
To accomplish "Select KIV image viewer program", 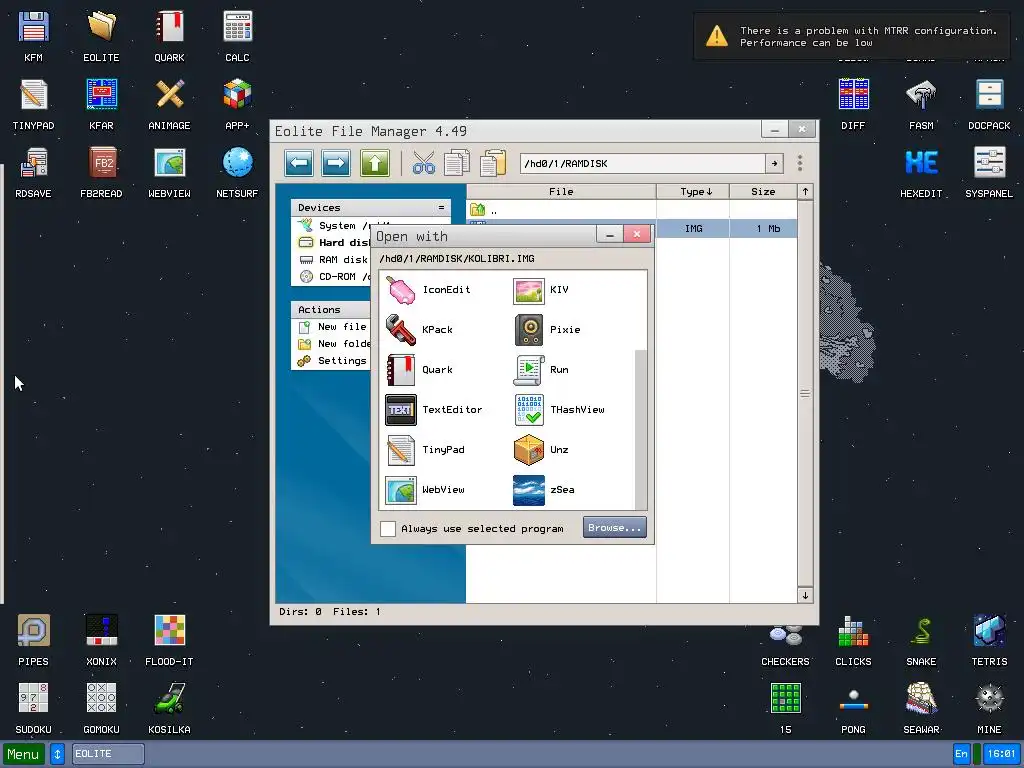I will point(541,290).
